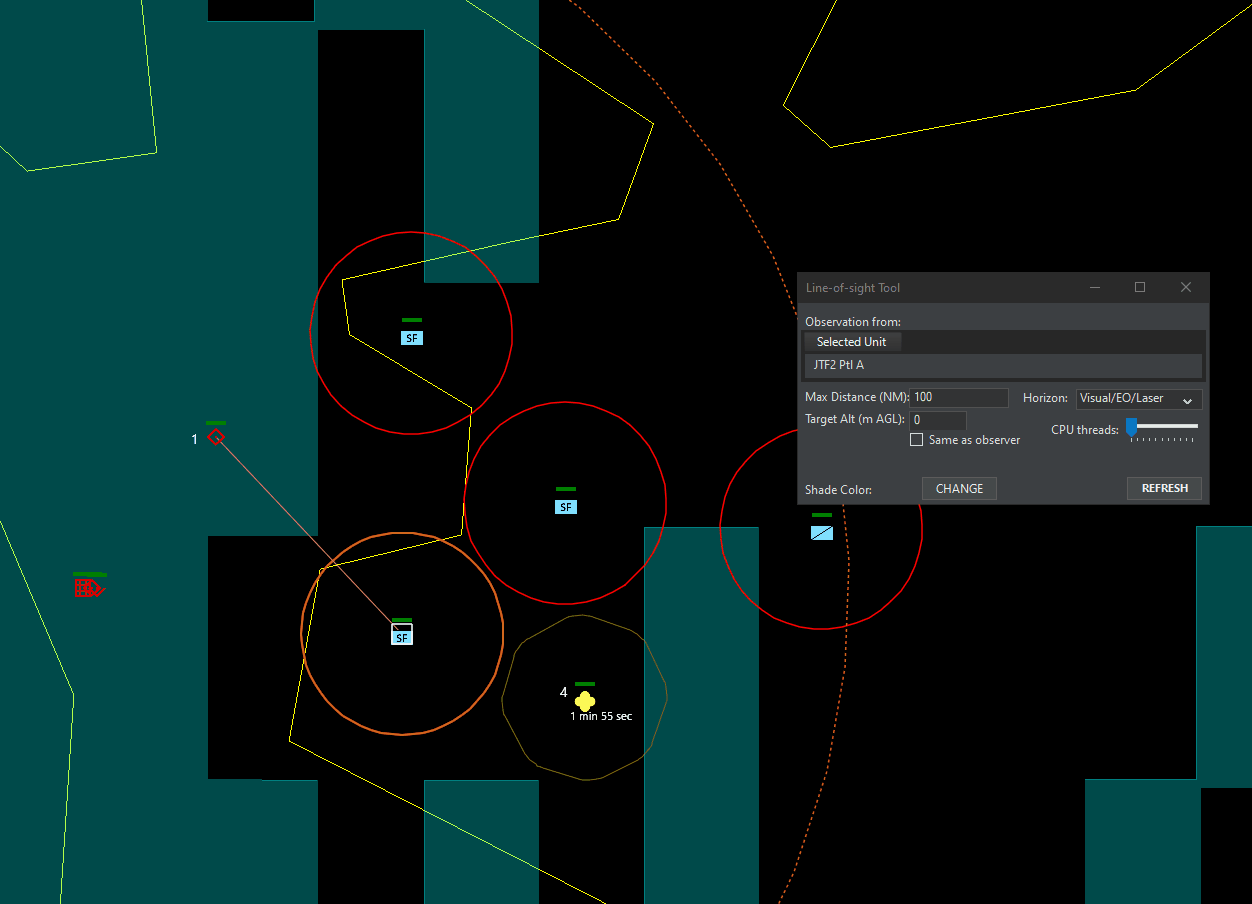Select the SF unit inside the orange circle

(x=402, y=634)
